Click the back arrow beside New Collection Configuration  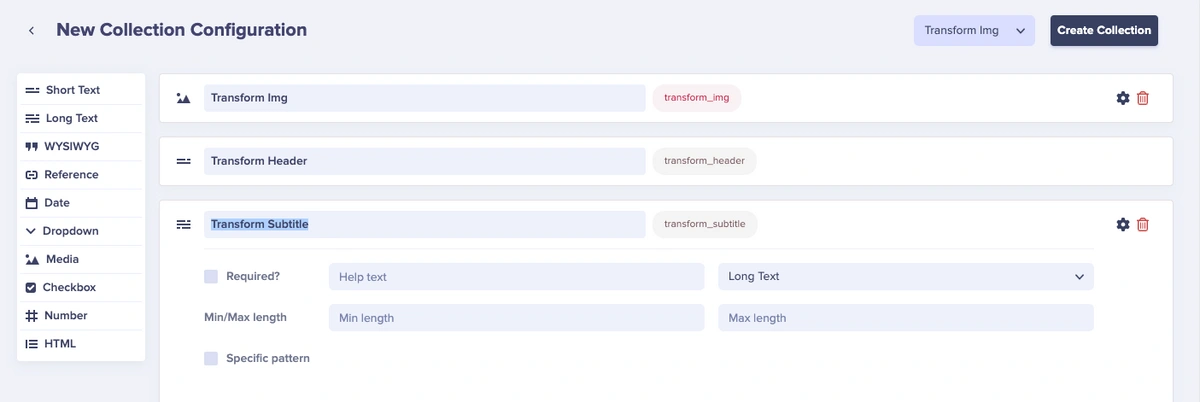click(x=31, y=31)
